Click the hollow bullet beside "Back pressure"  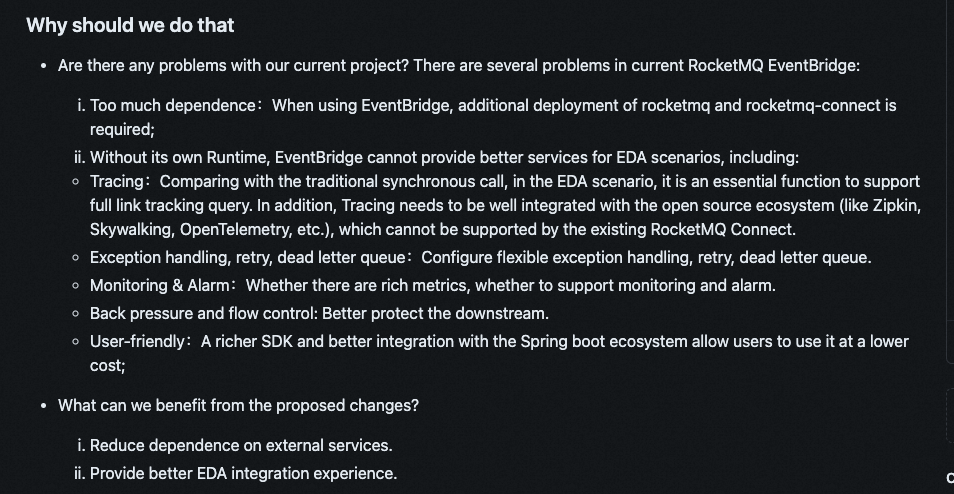(76, 314)
